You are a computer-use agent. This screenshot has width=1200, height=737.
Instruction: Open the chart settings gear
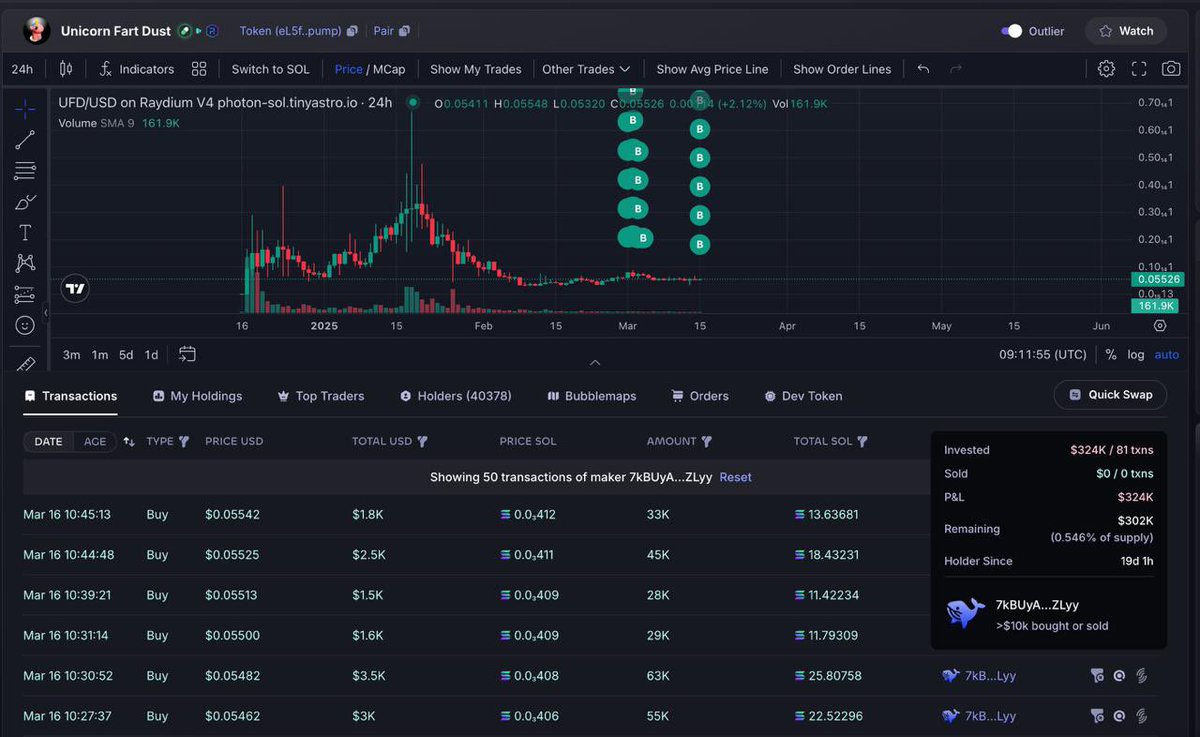[1106, 68]
